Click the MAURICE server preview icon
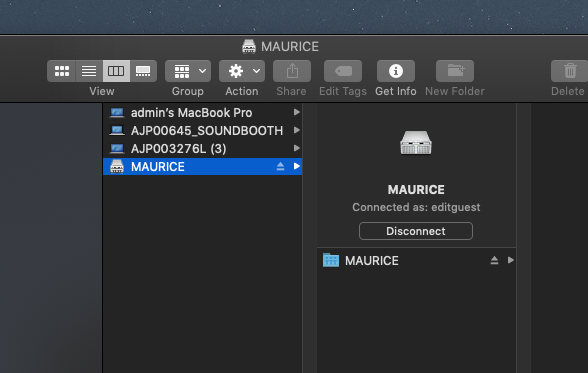 416,143
